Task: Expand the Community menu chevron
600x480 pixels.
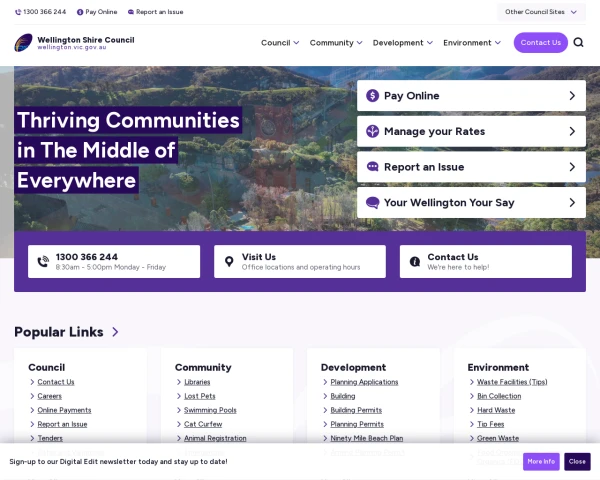Action: click(359, 43)
